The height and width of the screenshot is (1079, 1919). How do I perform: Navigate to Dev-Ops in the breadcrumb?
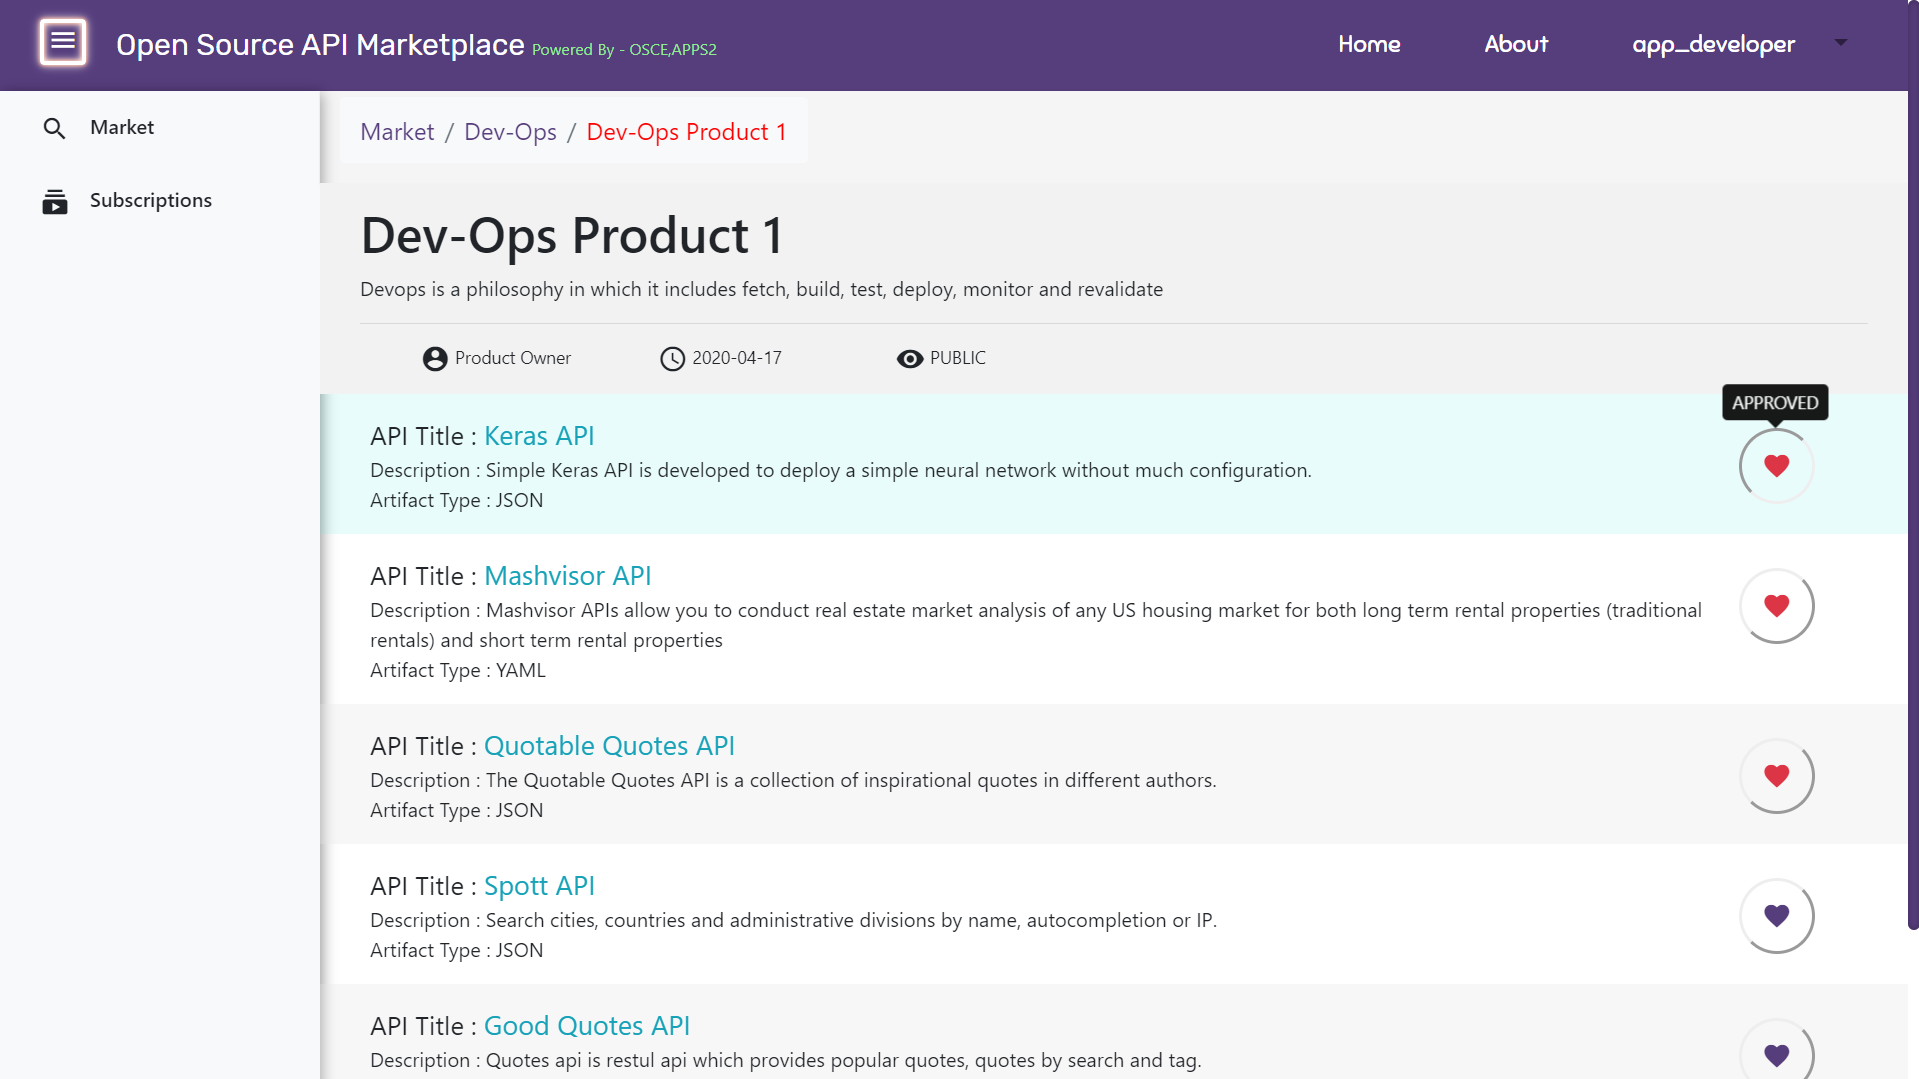pos(510,132)
